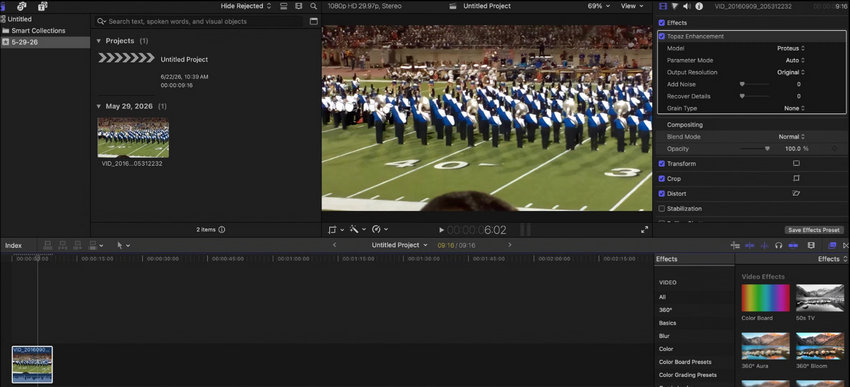Adjust the Opacity slider
The width and height of the screenshot is (850, 387).
(767, 149)
